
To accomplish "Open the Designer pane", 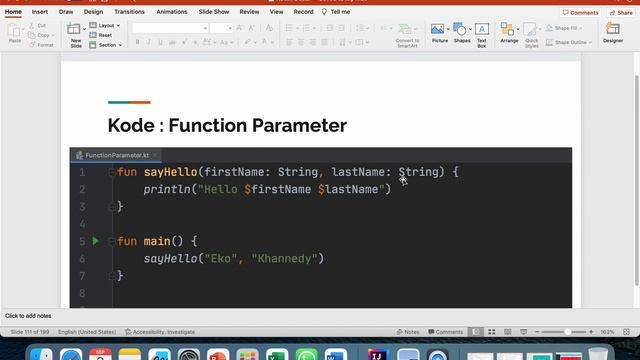I will [x=613, y=33].
